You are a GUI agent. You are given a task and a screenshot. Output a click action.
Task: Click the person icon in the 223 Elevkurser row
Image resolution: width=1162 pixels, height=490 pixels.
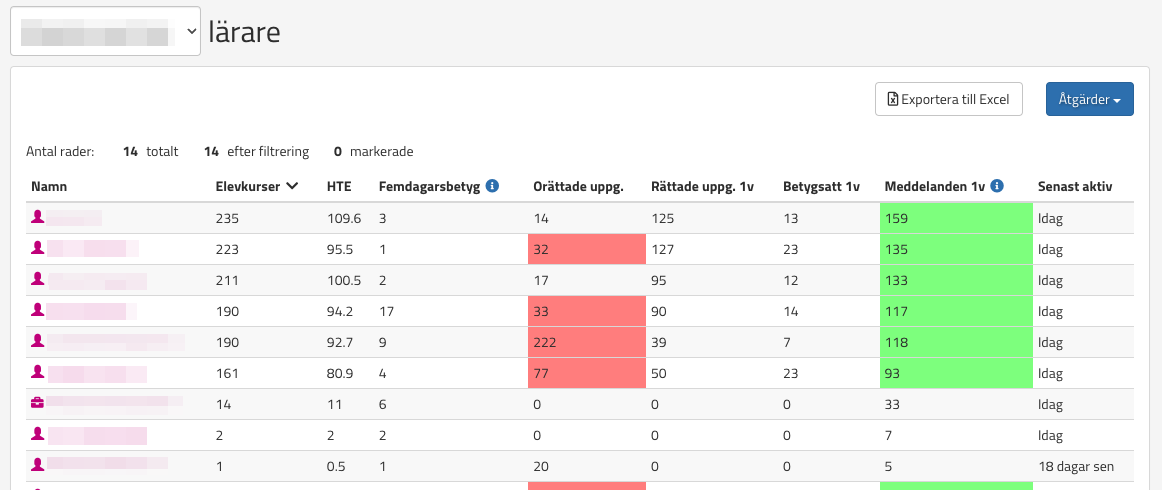point(38,248)
